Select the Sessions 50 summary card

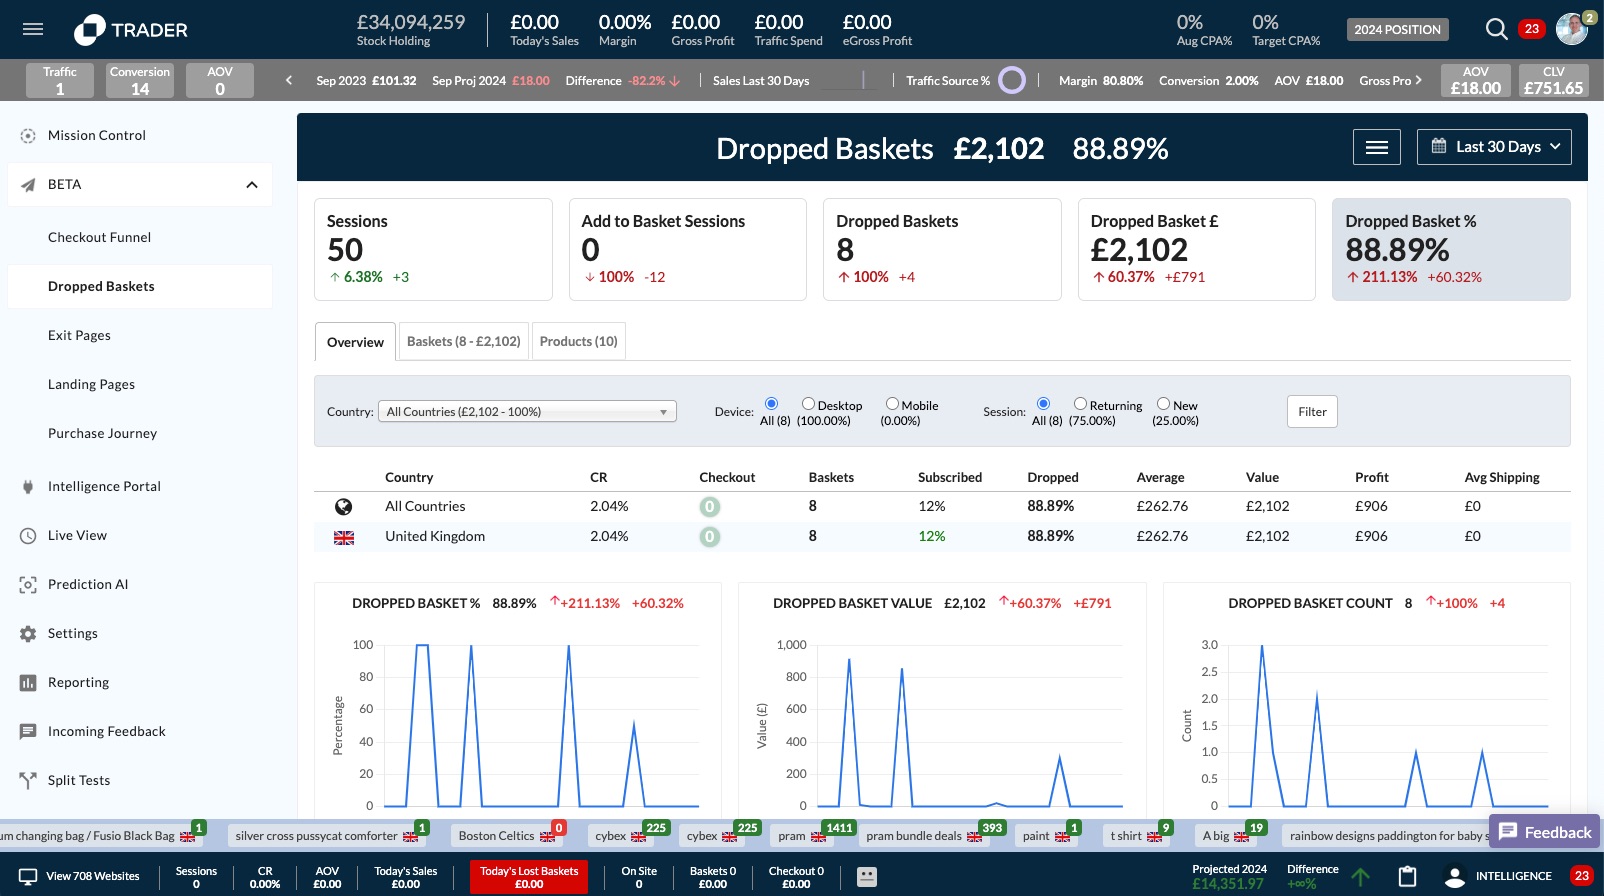(433, 249)
